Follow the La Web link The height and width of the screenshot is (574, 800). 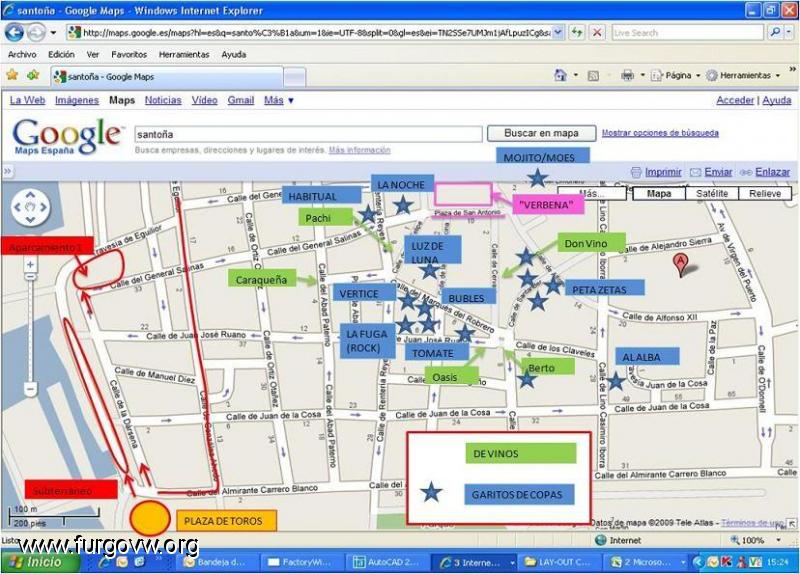(28, 101)
